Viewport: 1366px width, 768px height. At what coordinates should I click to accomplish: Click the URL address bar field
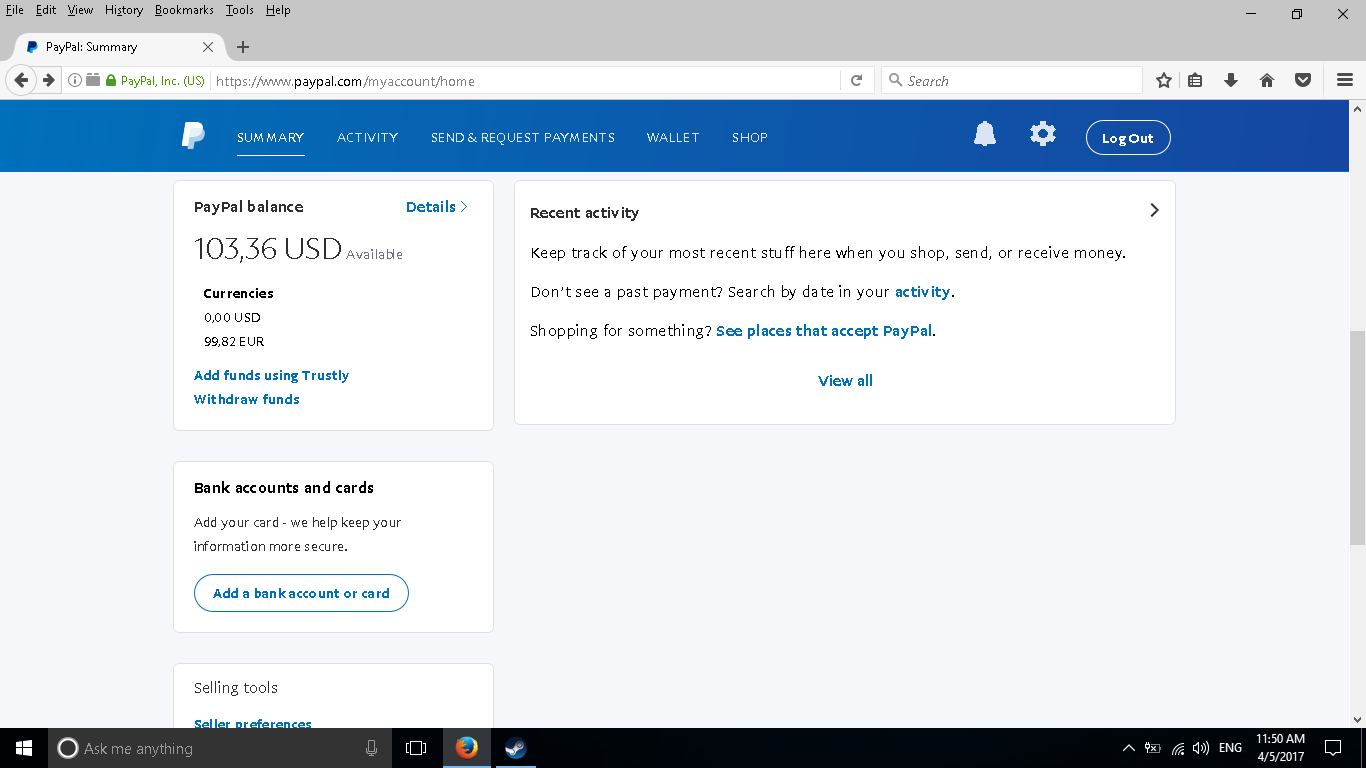pyautogui.click(x=525, y=81)
